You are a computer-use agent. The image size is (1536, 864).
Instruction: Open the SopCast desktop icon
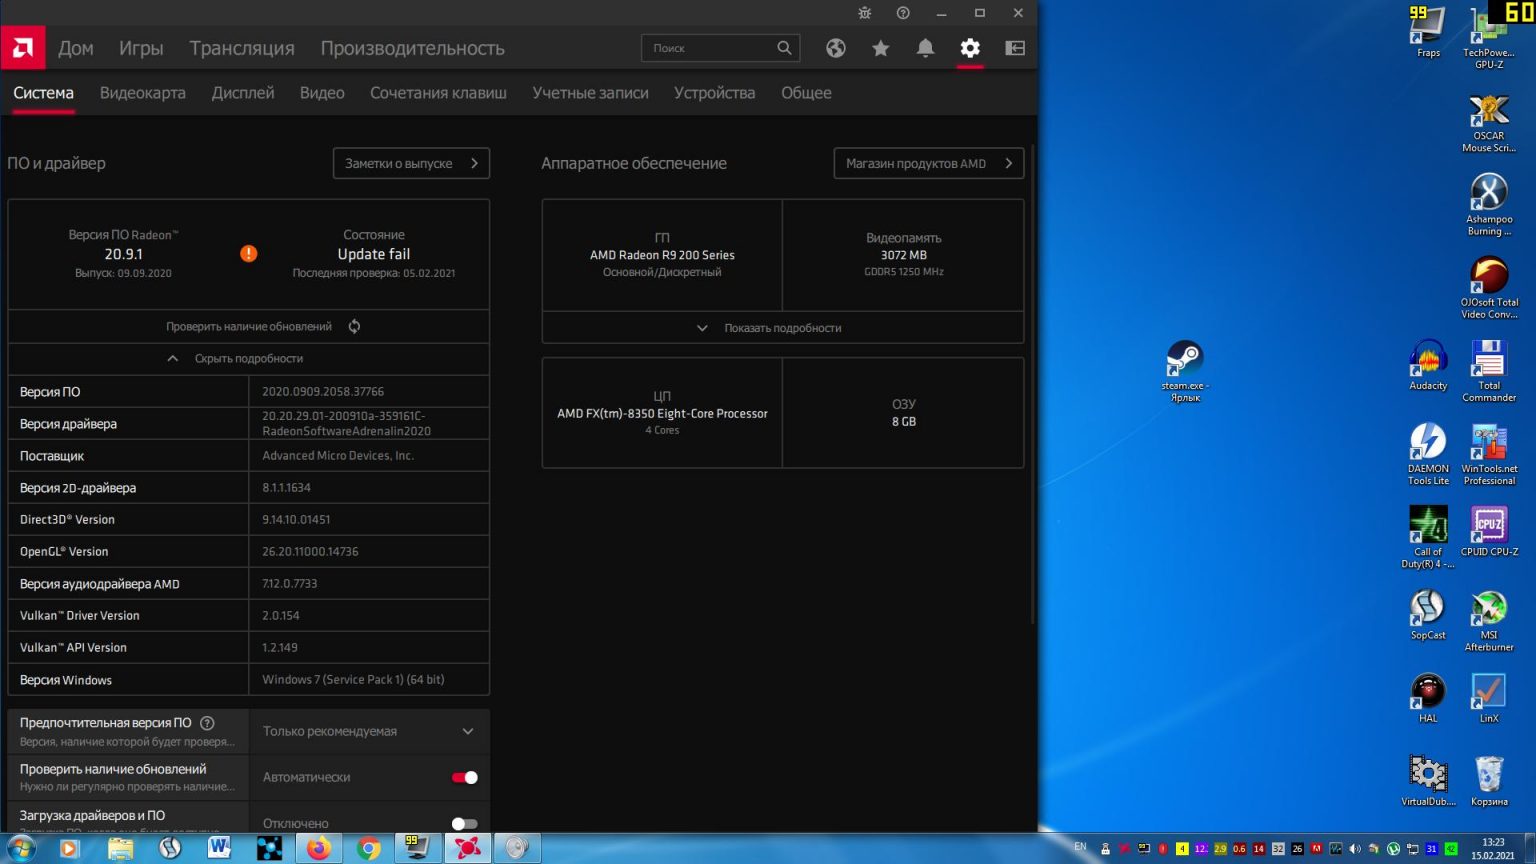click(1428, 614)
